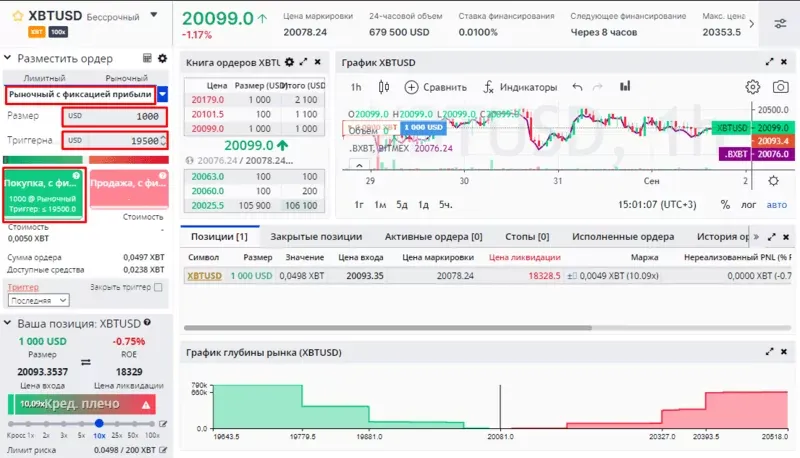Collapse the Разместить ордер section
Viewport: 800px width, 458px height.
click(8, 58)
